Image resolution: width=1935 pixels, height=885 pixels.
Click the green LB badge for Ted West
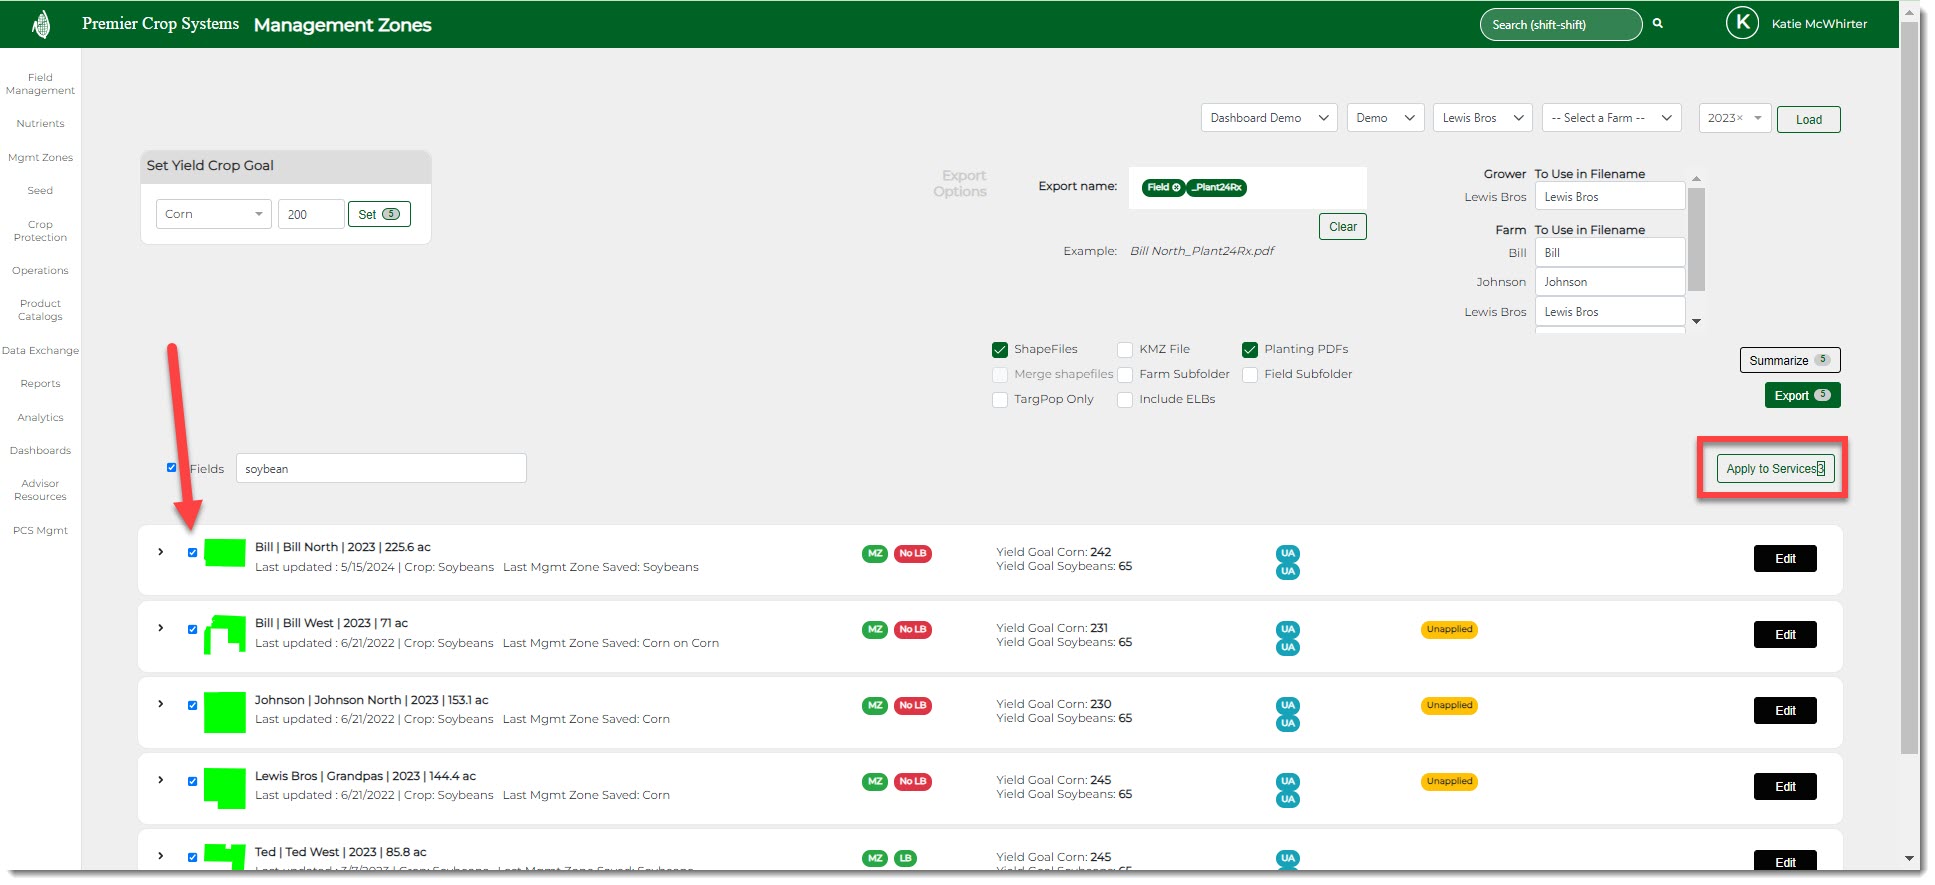[x=905, y=858]
